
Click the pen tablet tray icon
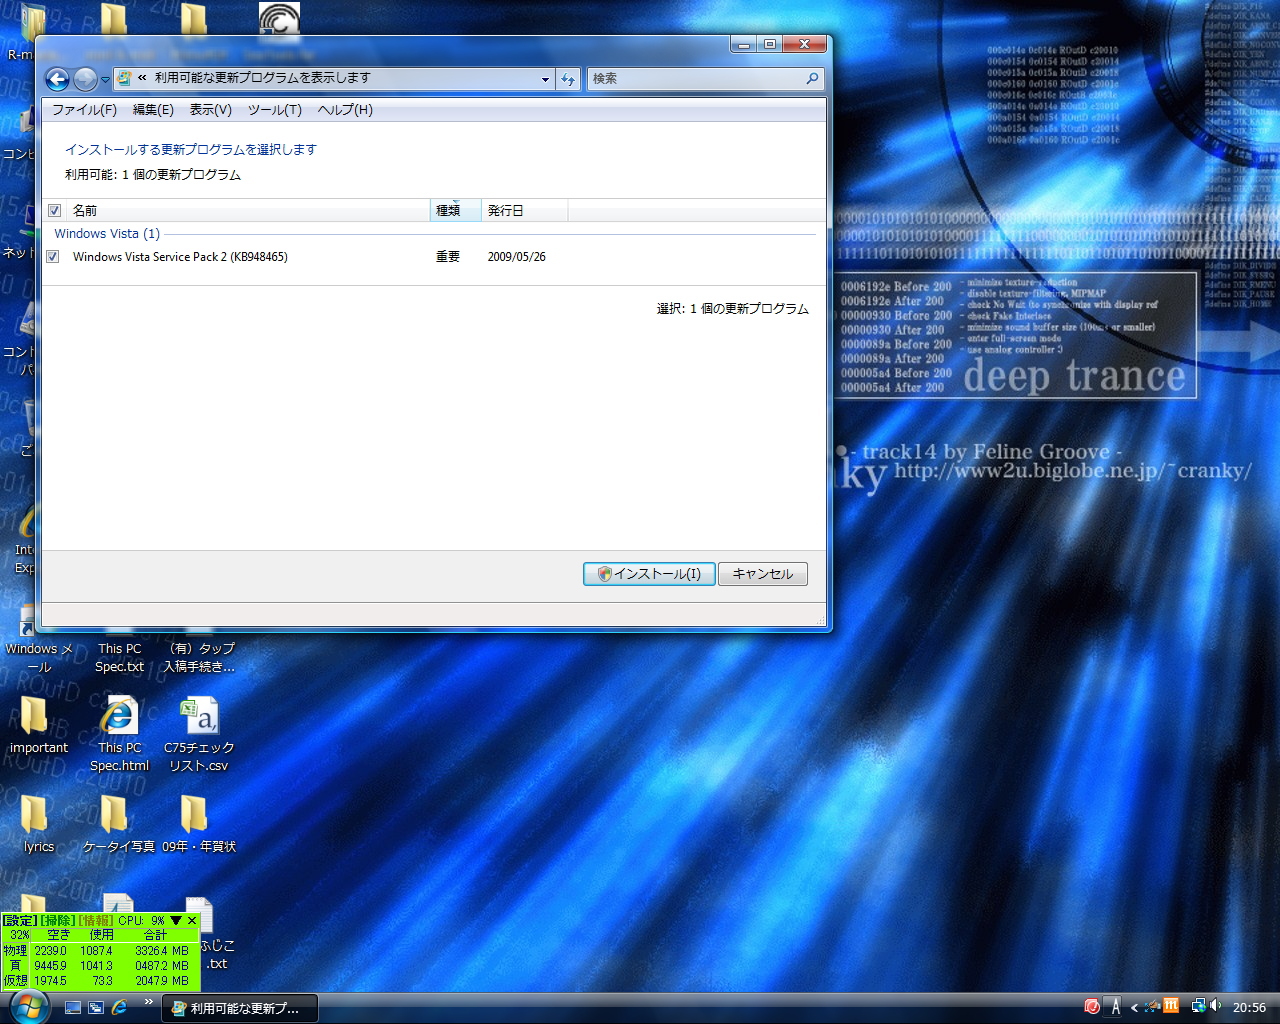1153,1007
